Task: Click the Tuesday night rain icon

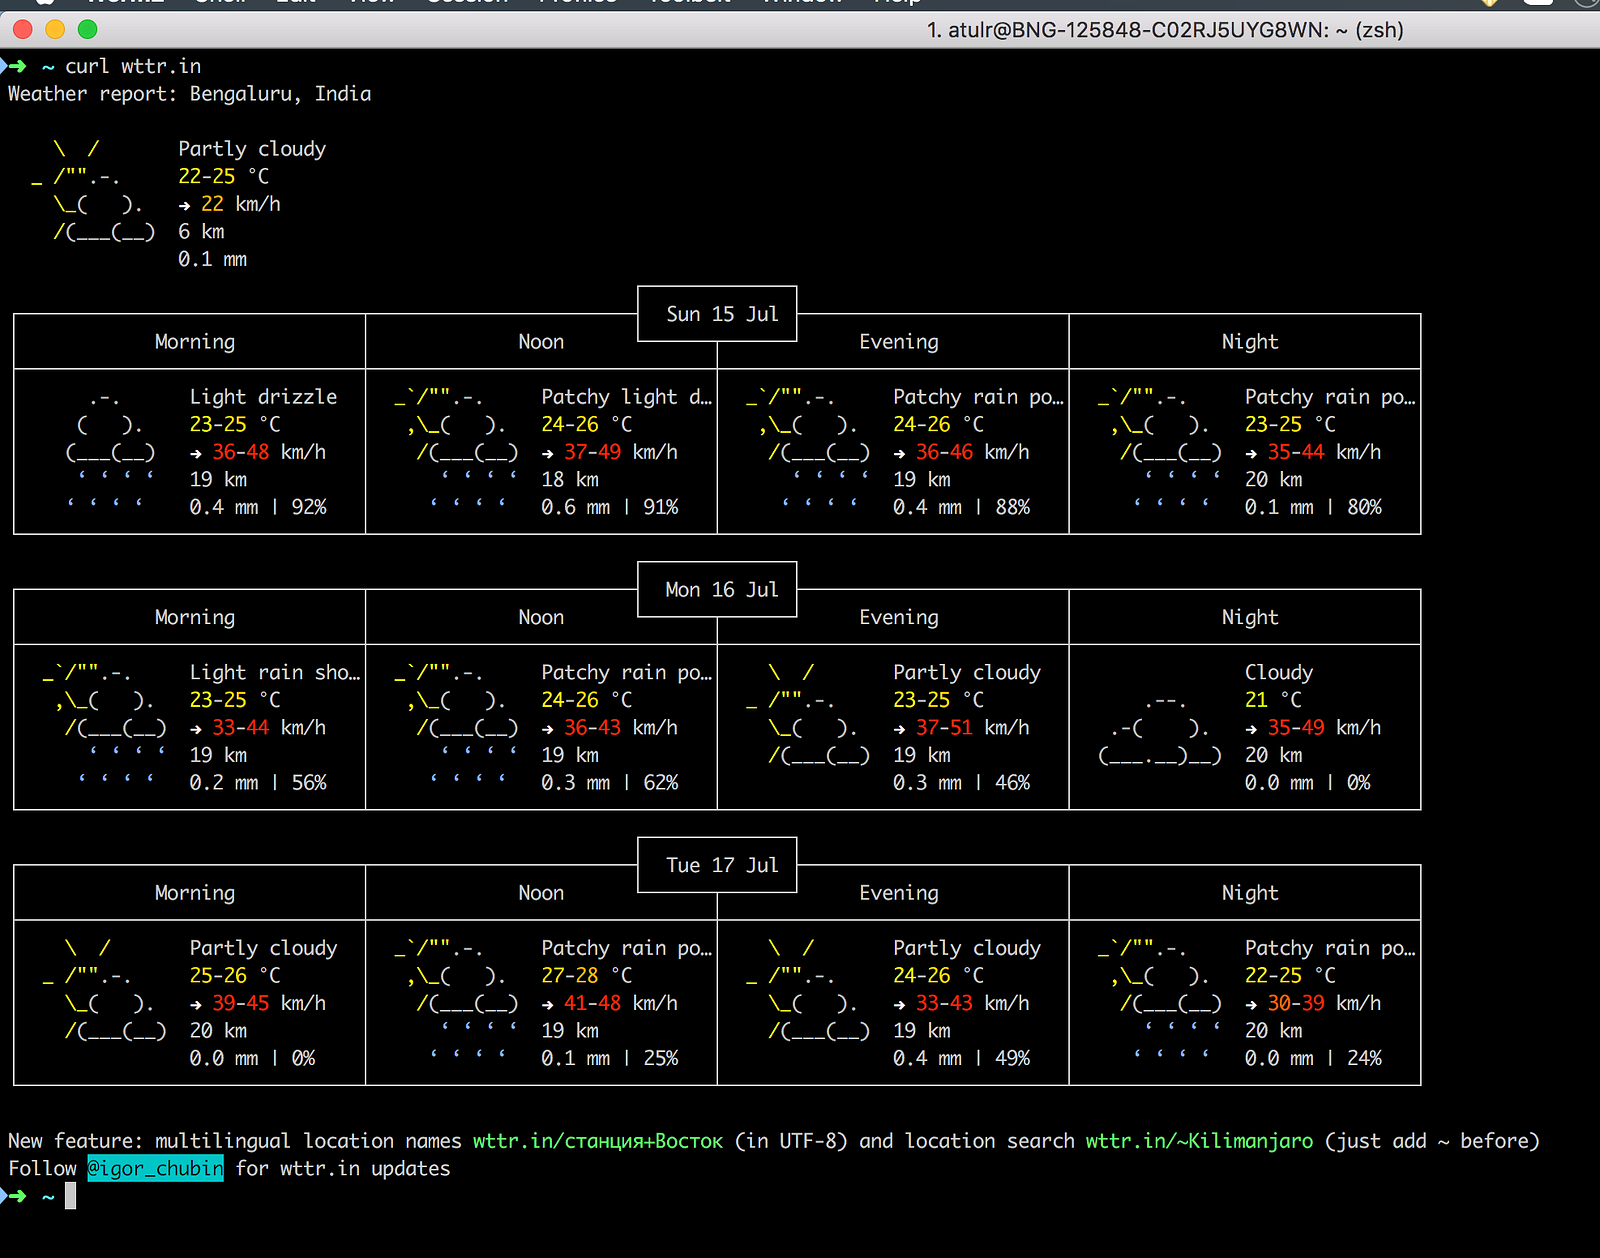Action: pyautogui.click(x=1159, y=1001)
